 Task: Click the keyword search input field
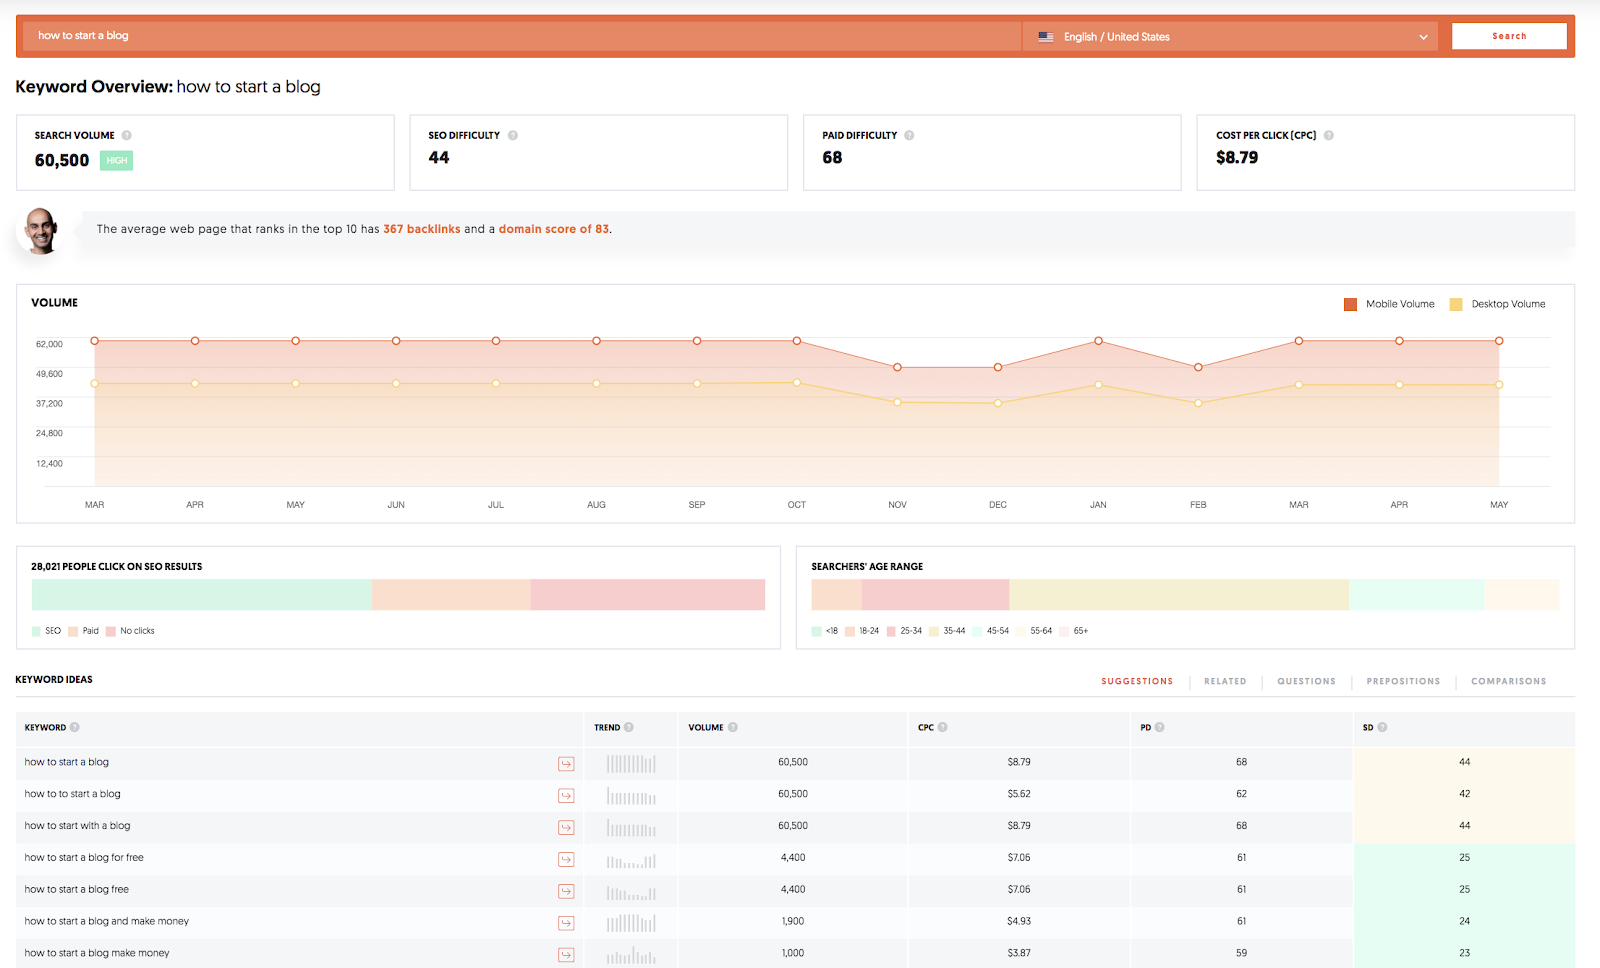(520, 36)
